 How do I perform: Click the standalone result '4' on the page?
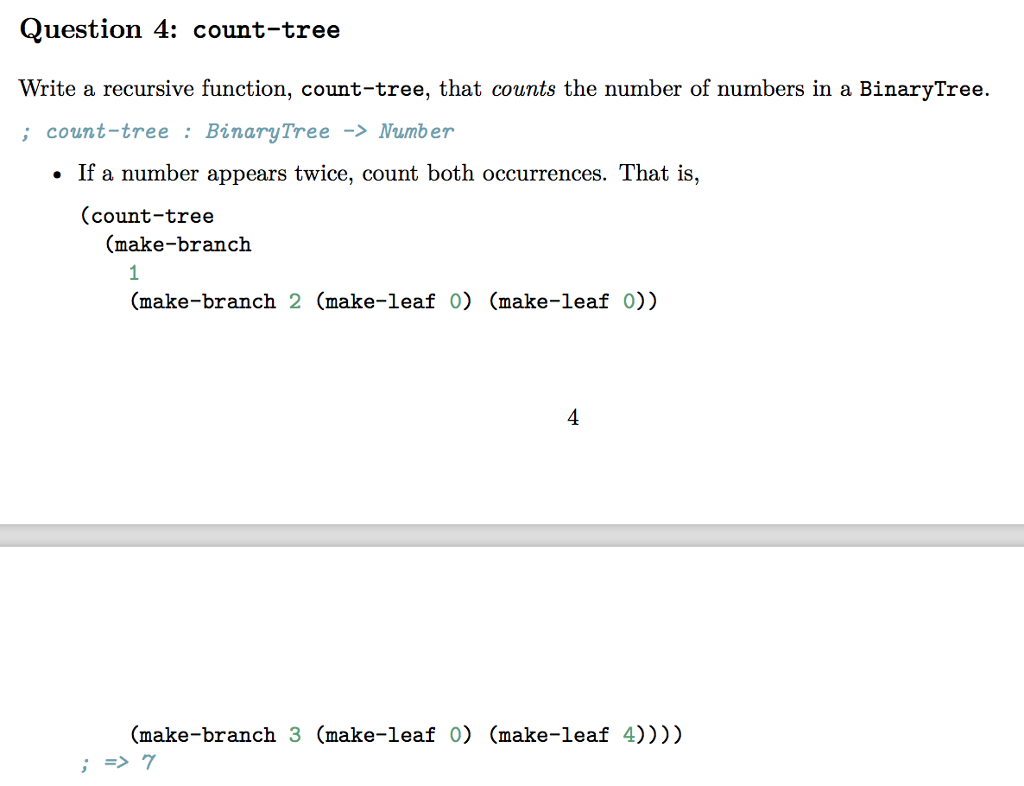click(x=572, y=417)
